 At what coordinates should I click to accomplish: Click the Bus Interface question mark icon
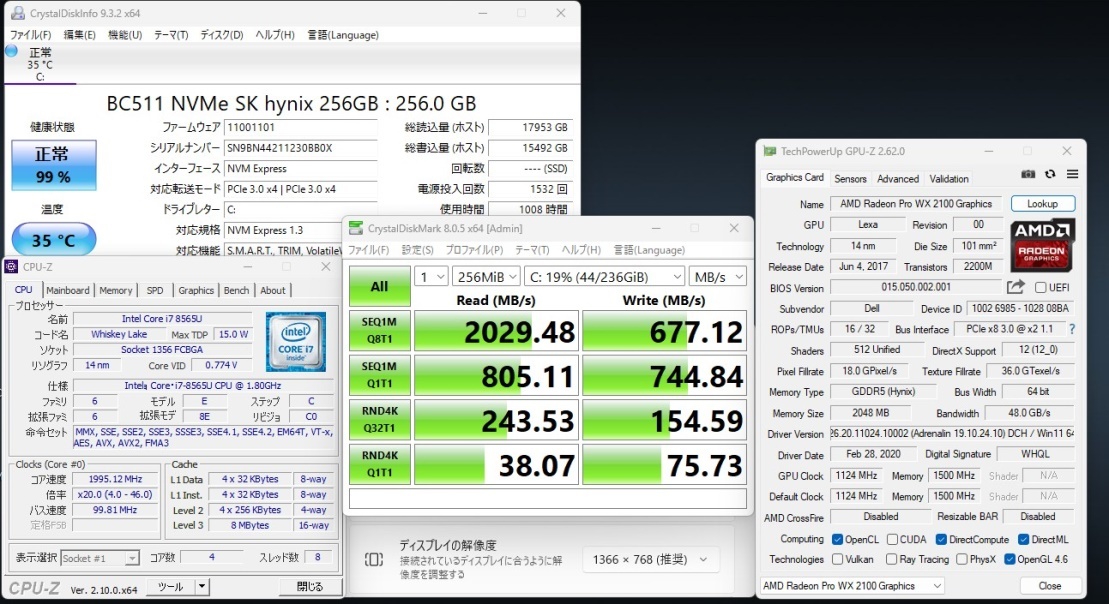coord(1072,329)
